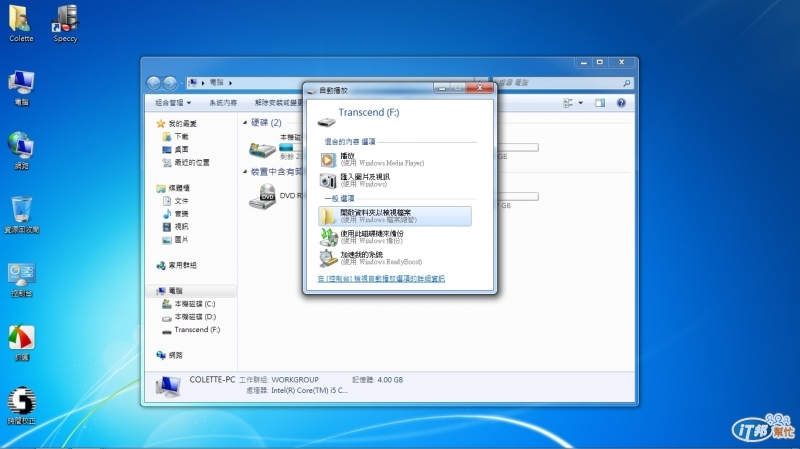Select 媒體櫃 (Libraries) in navigation pane
Viewport: 800px width, 449px height.
tap(173, 188)
